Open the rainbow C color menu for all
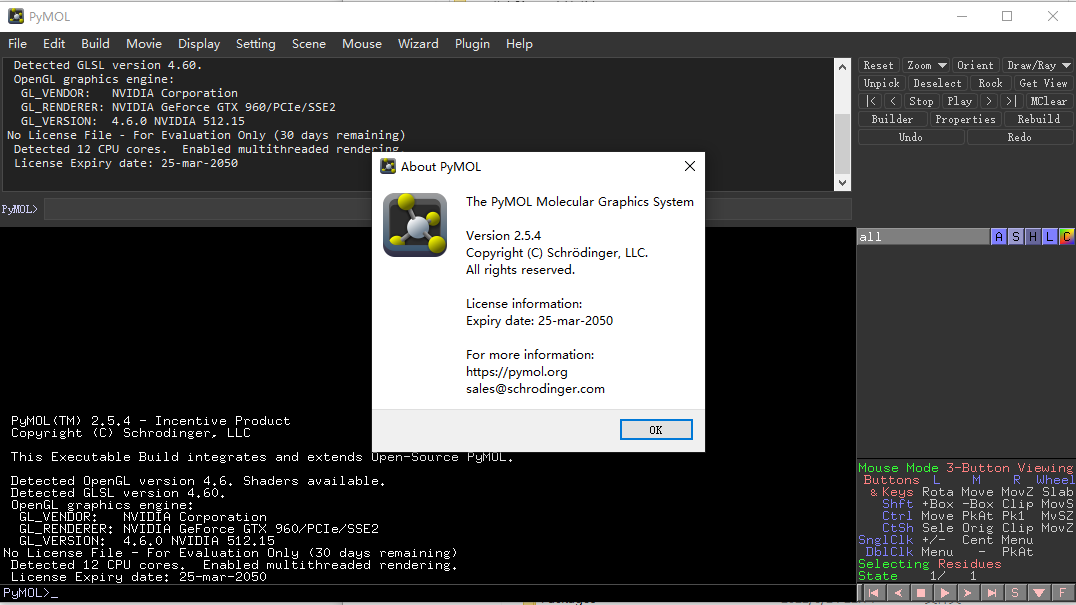 1066,237
